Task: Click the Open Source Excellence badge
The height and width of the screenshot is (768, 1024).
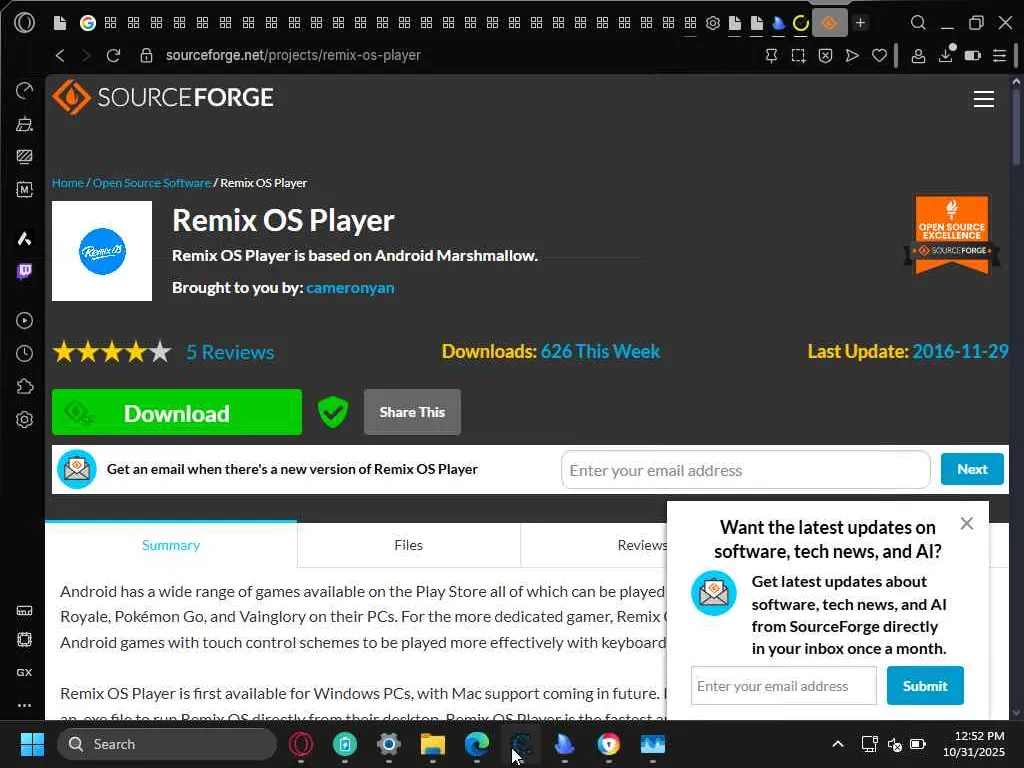Action: tap(952, 234)
